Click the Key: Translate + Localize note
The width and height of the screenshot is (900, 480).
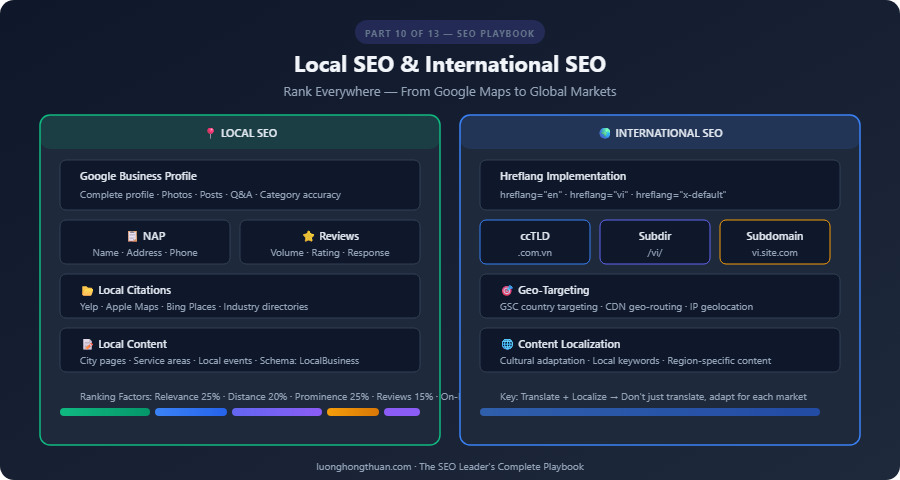click(x=653, y=397)
